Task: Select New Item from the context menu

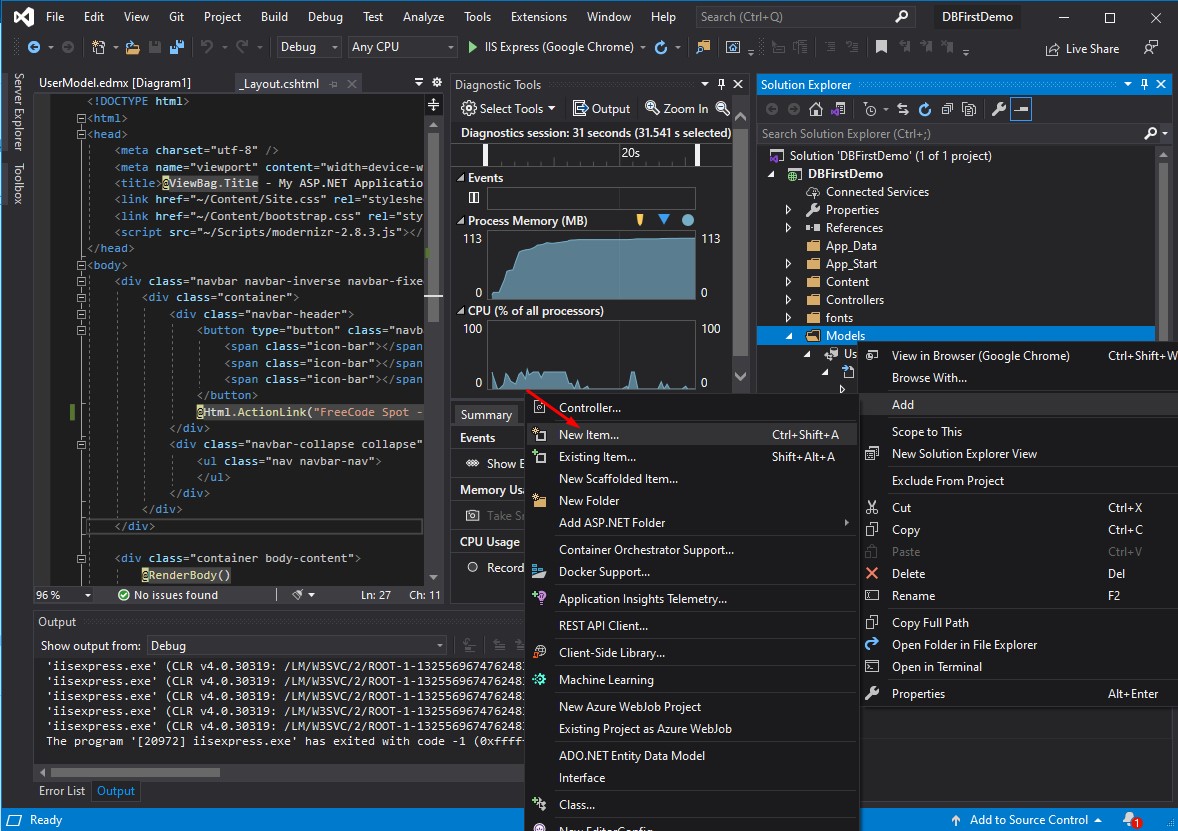Action: tap(590, 435)
